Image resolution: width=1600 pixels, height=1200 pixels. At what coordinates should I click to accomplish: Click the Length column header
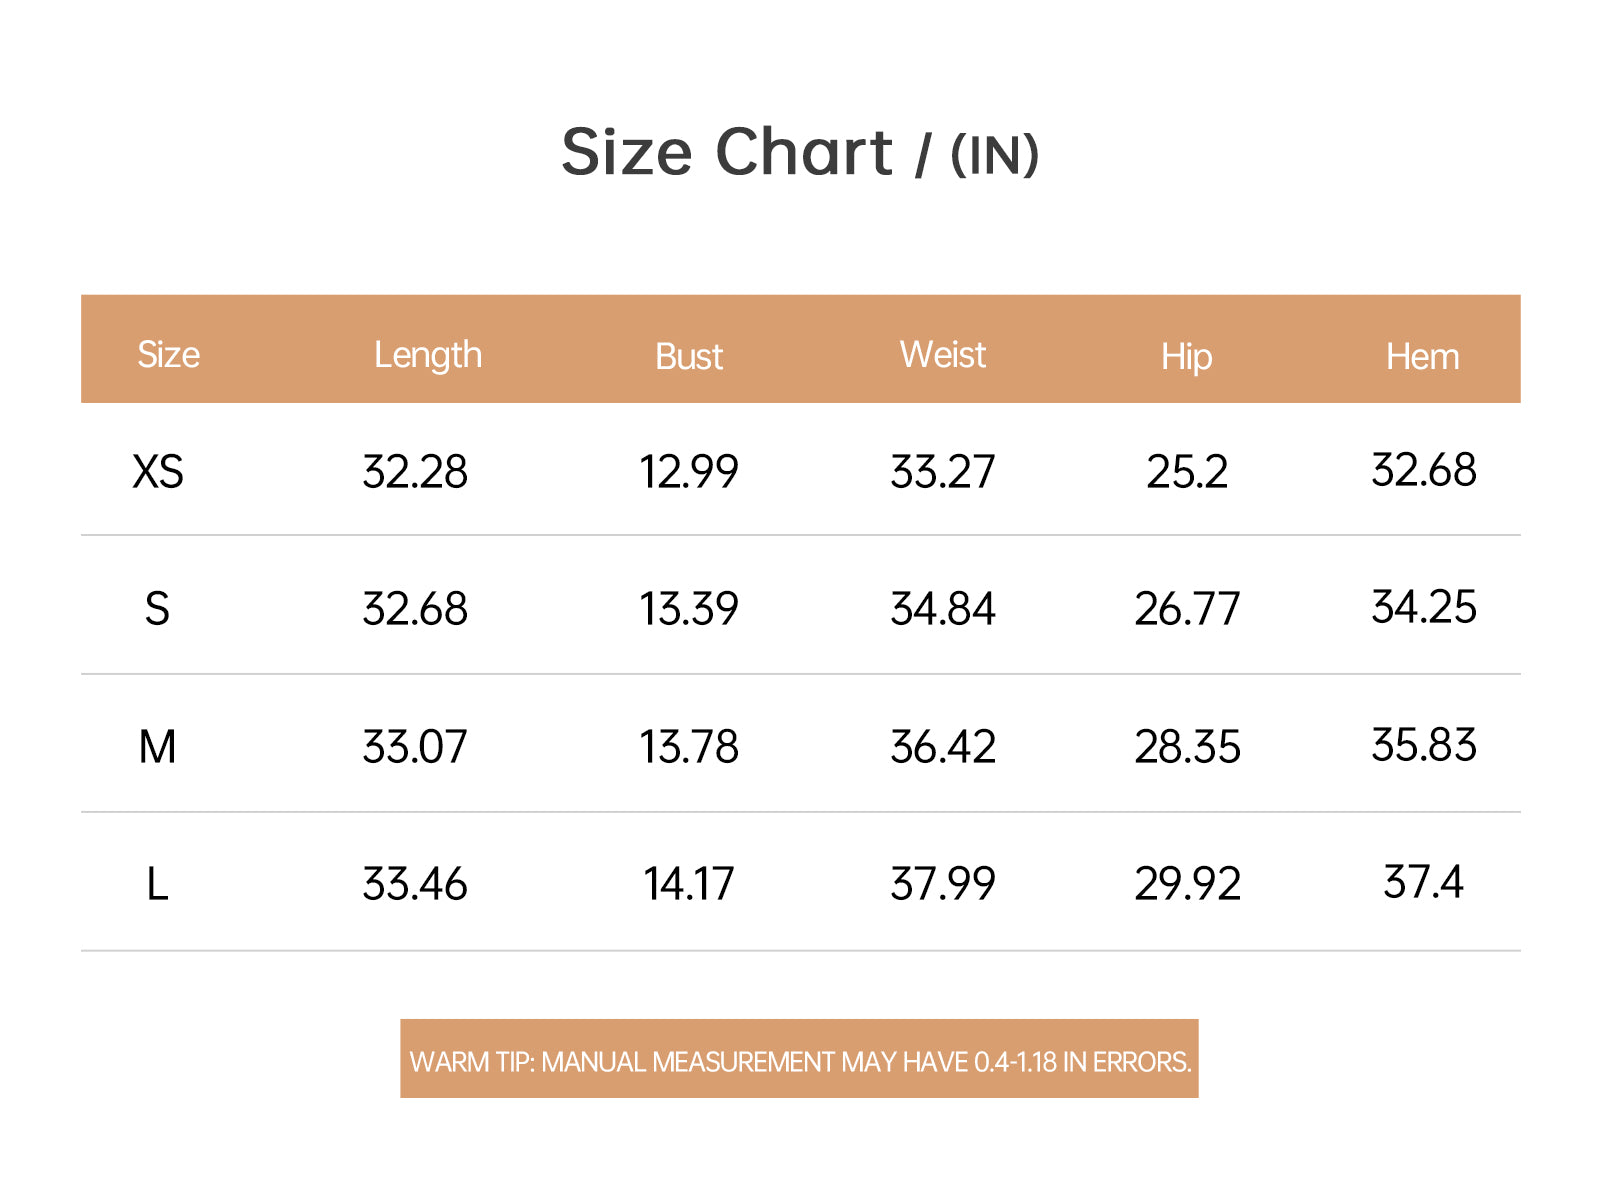[x=428, y=356]
